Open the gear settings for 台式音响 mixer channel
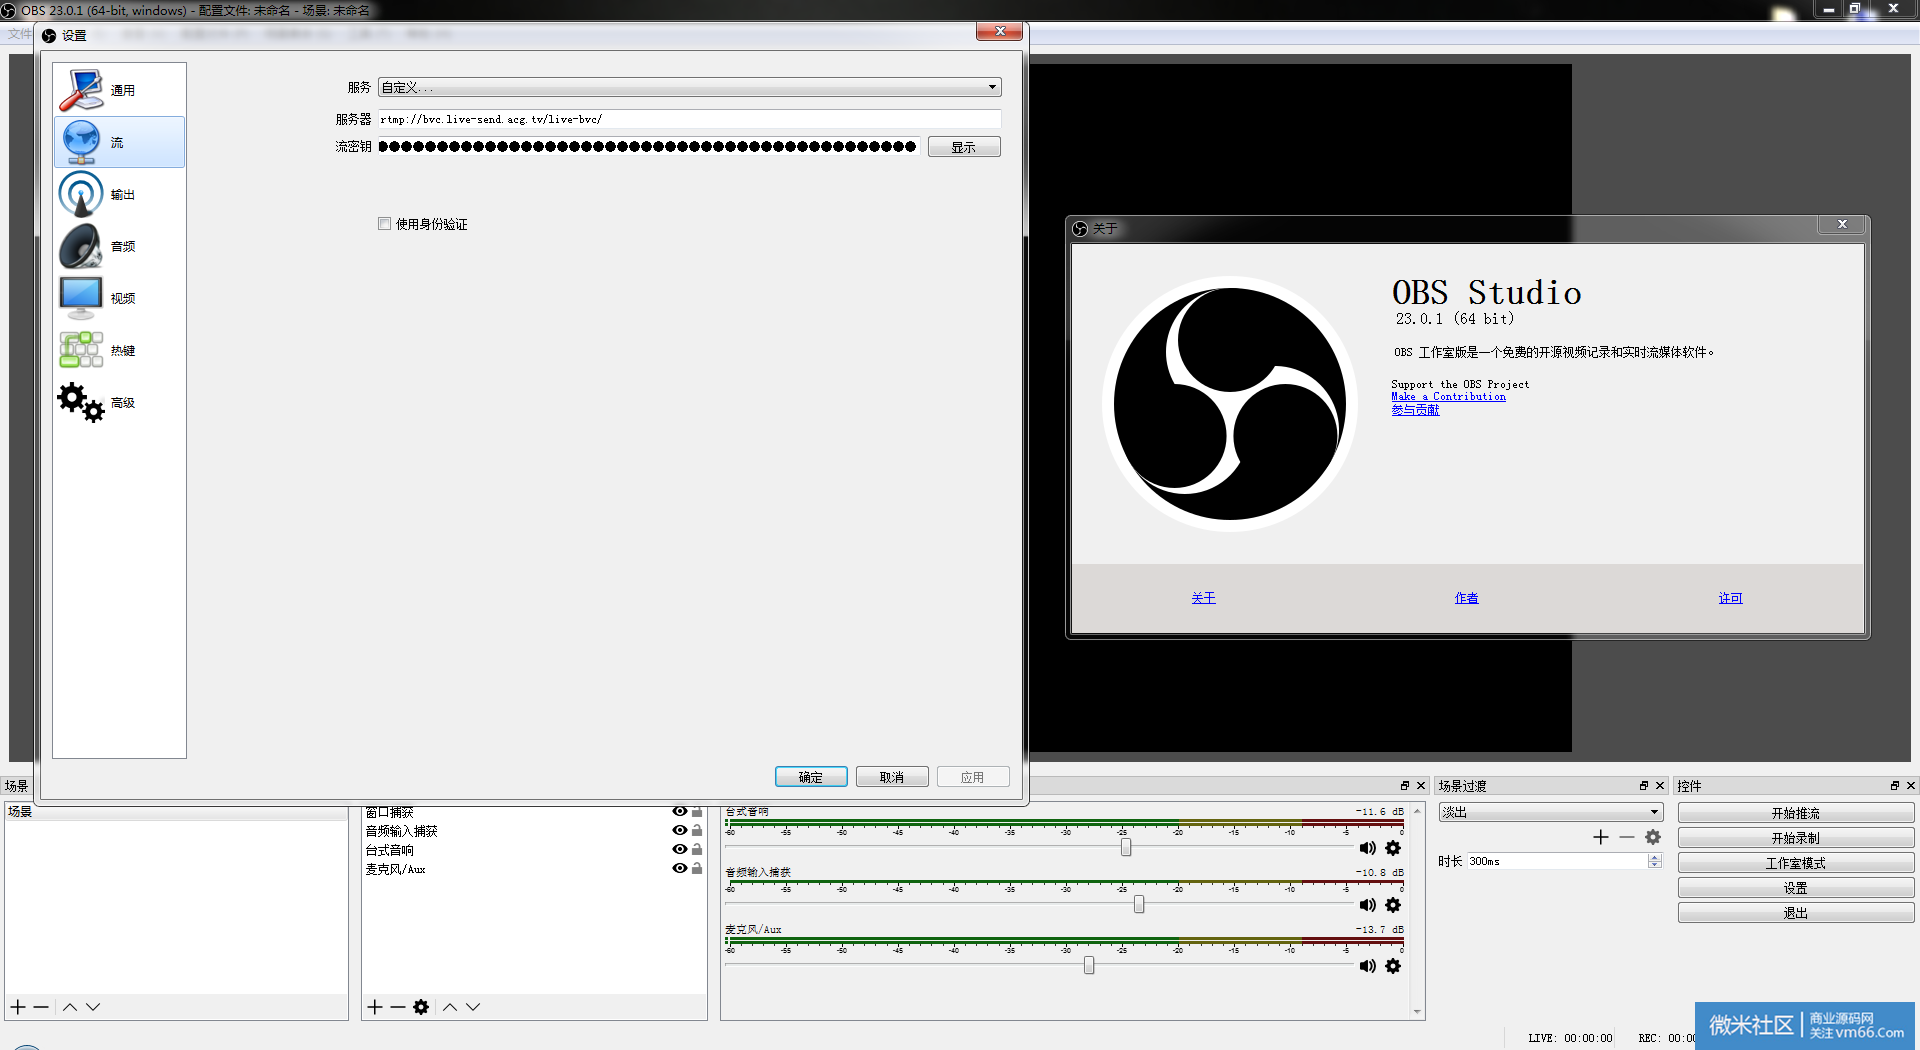 click(x=1393, y=848)
